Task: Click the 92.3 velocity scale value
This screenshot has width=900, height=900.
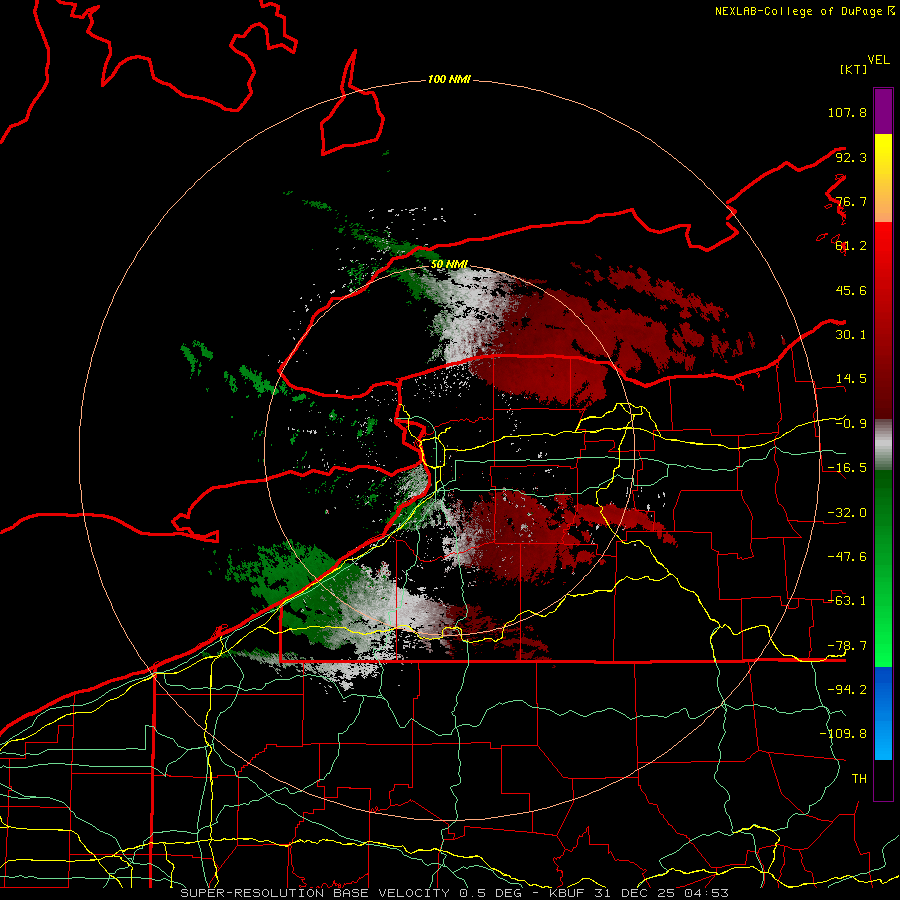Action: [851, 157]
